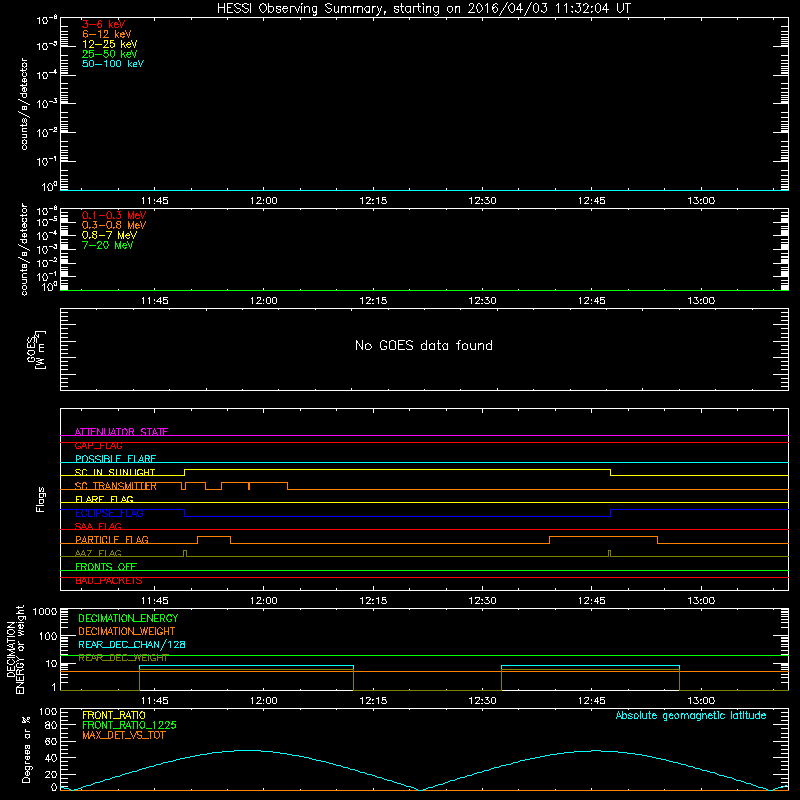Select the cyan POSSIBLE_FLARE label
Image resolution: width=800 pixels, height=800 pixels.
click(115, 459)
